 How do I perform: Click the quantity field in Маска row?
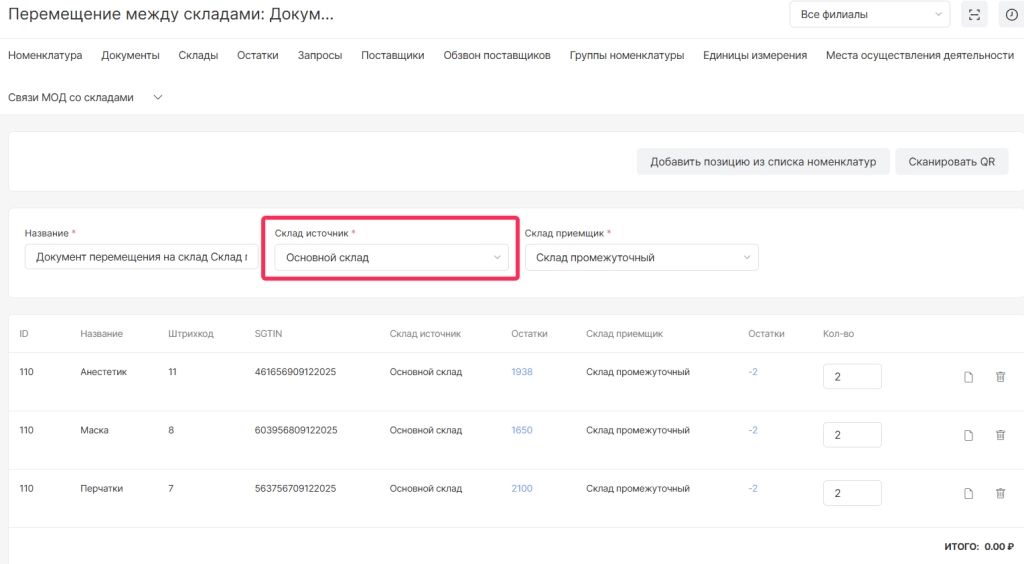(x=851, y=435)
